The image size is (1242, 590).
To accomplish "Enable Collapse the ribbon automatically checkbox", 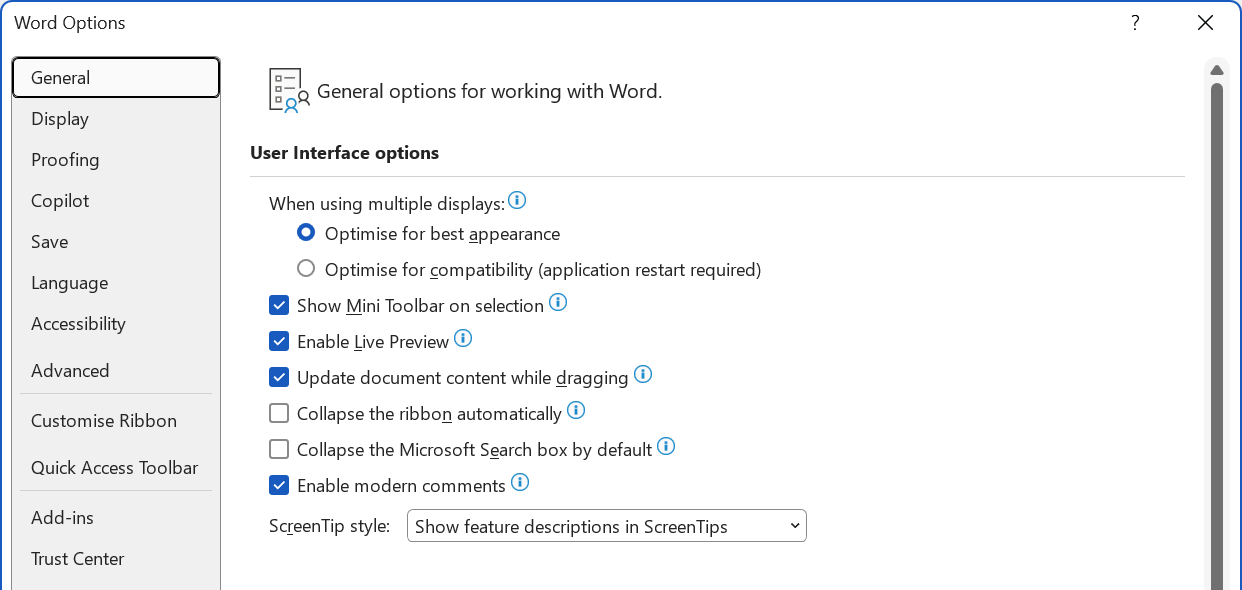I will [x=279, y=414].
